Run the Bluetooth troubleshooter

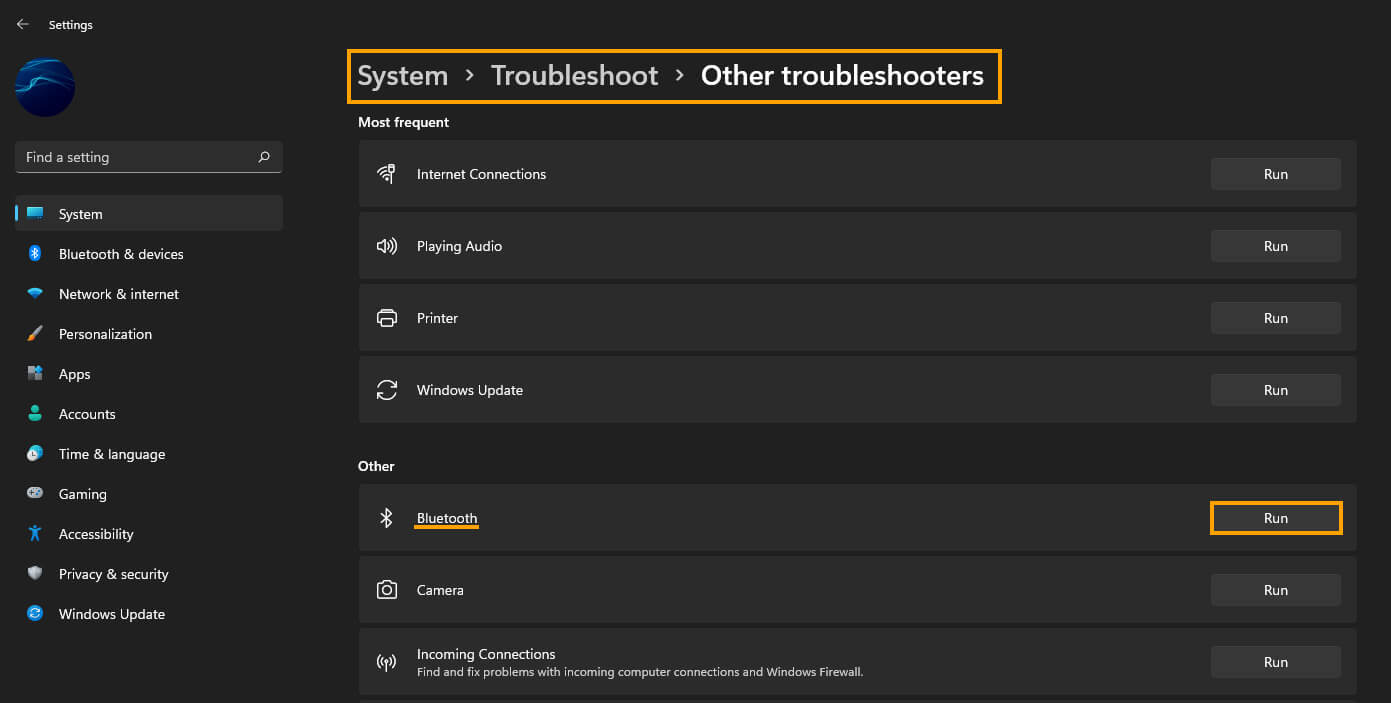[1276, 518]
